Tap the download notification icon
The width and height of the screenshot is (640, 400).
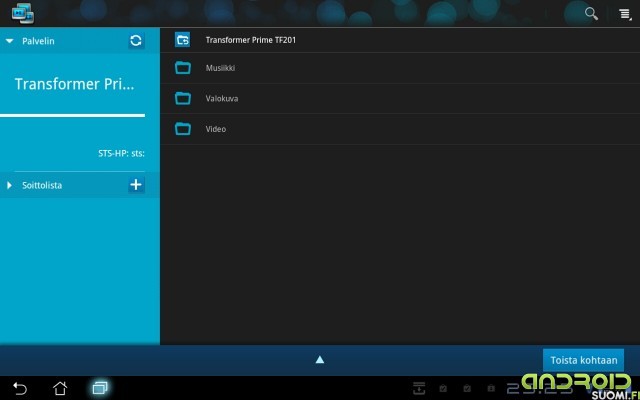point(419,388)
